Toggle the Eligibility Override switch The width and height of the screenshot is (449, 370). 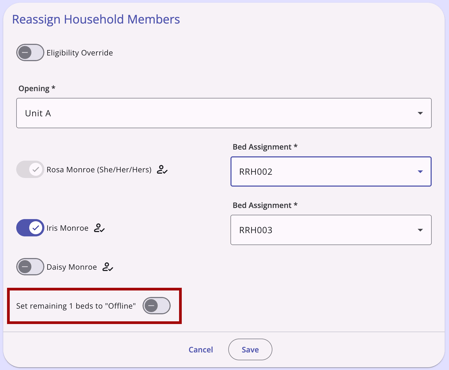(x=30, y=52)
